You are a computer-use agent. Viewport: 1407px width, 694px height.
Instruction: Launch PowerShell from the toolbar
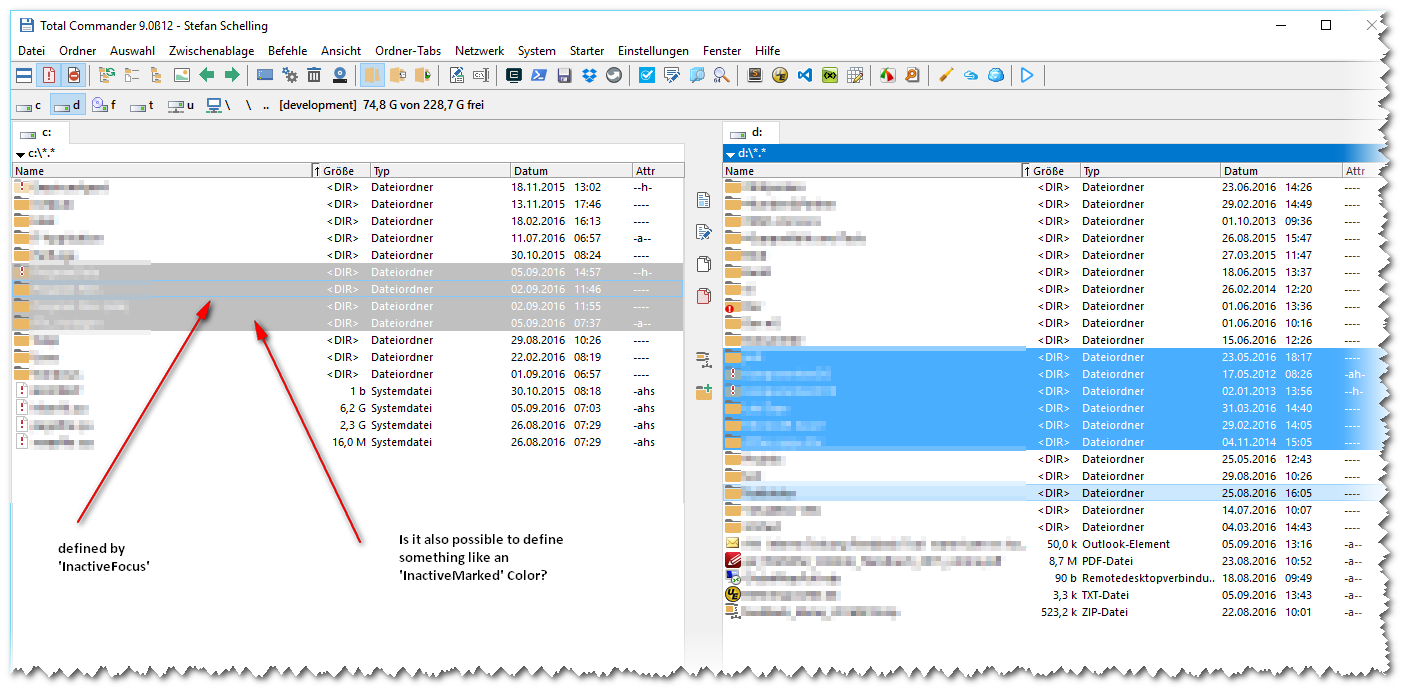coord(539,75)
